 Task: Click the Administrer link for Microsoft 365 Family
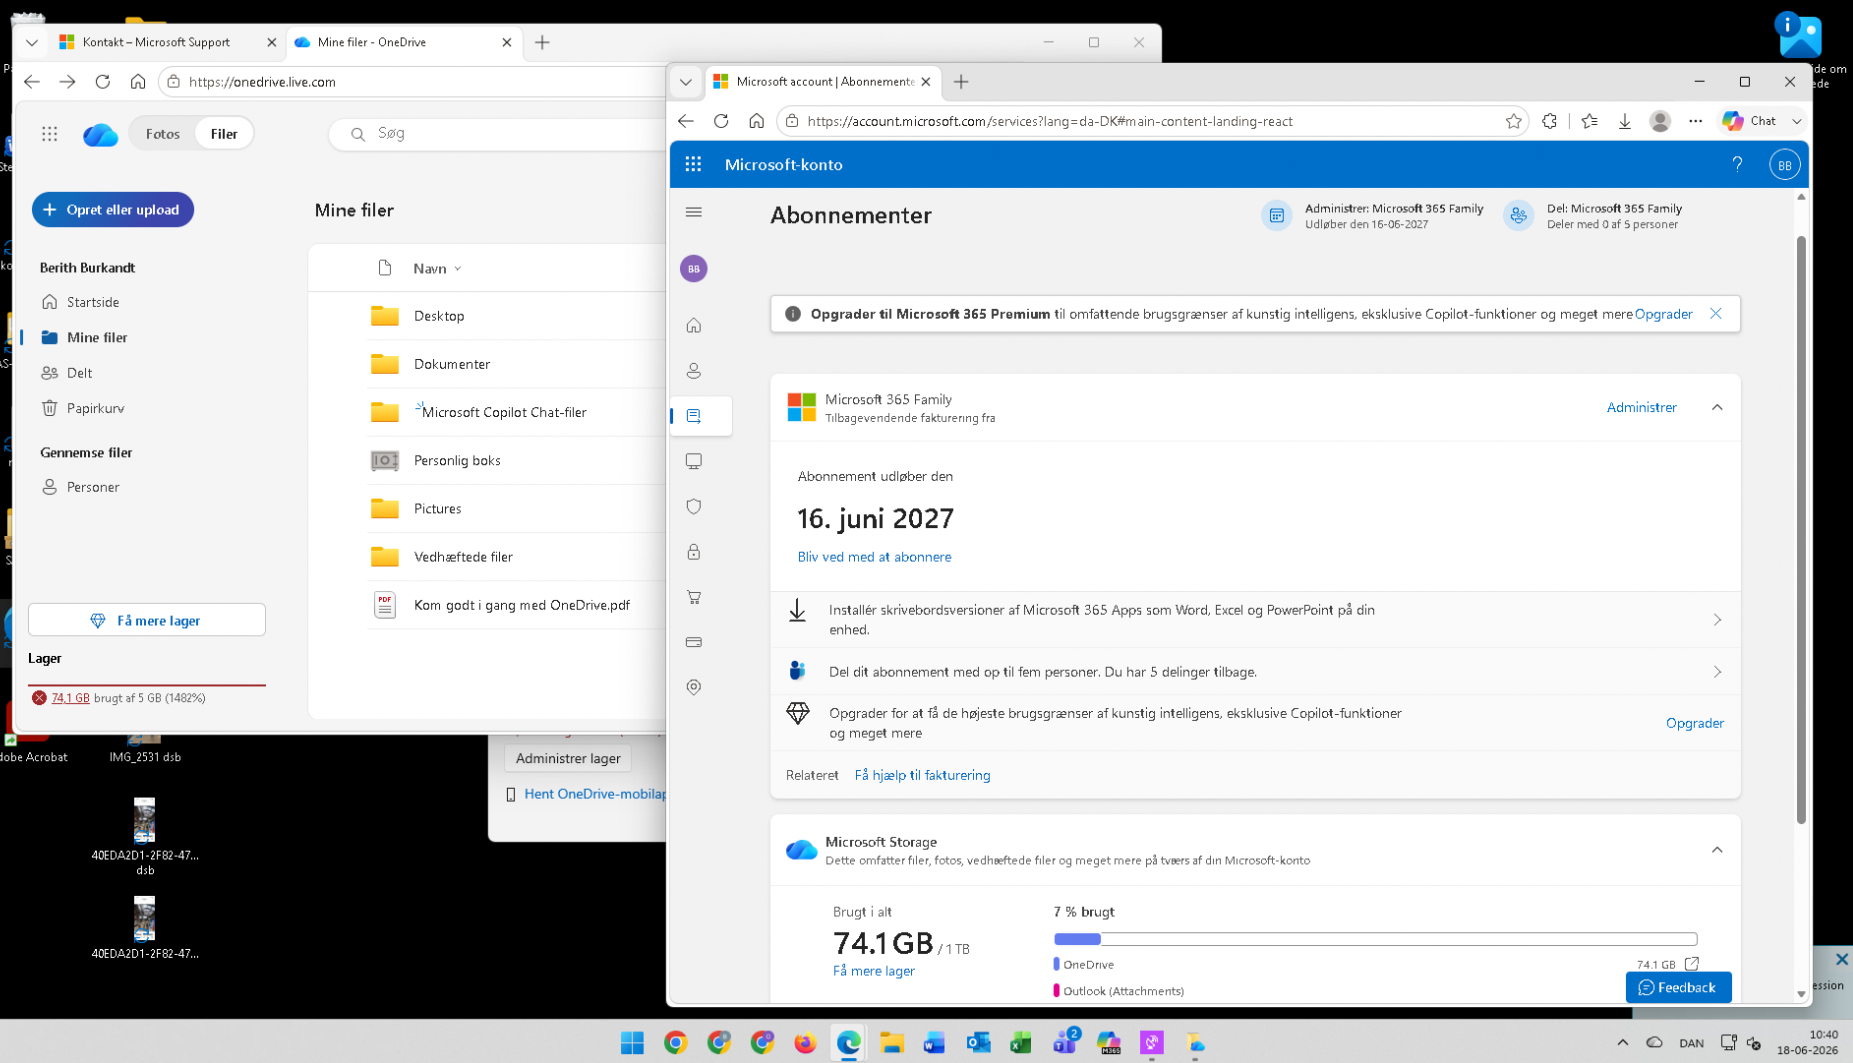click(x=1641, y=407)
